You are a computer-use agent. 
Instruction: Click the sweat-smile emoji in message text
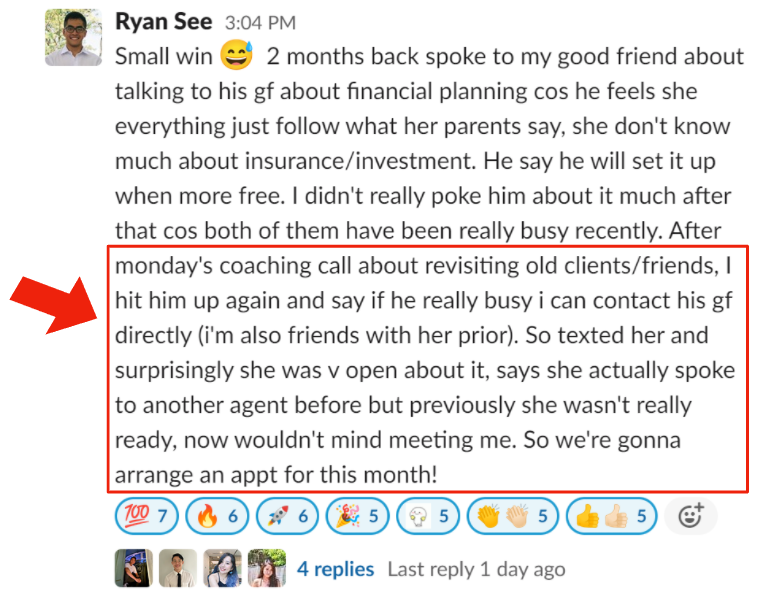click(237, 55)
